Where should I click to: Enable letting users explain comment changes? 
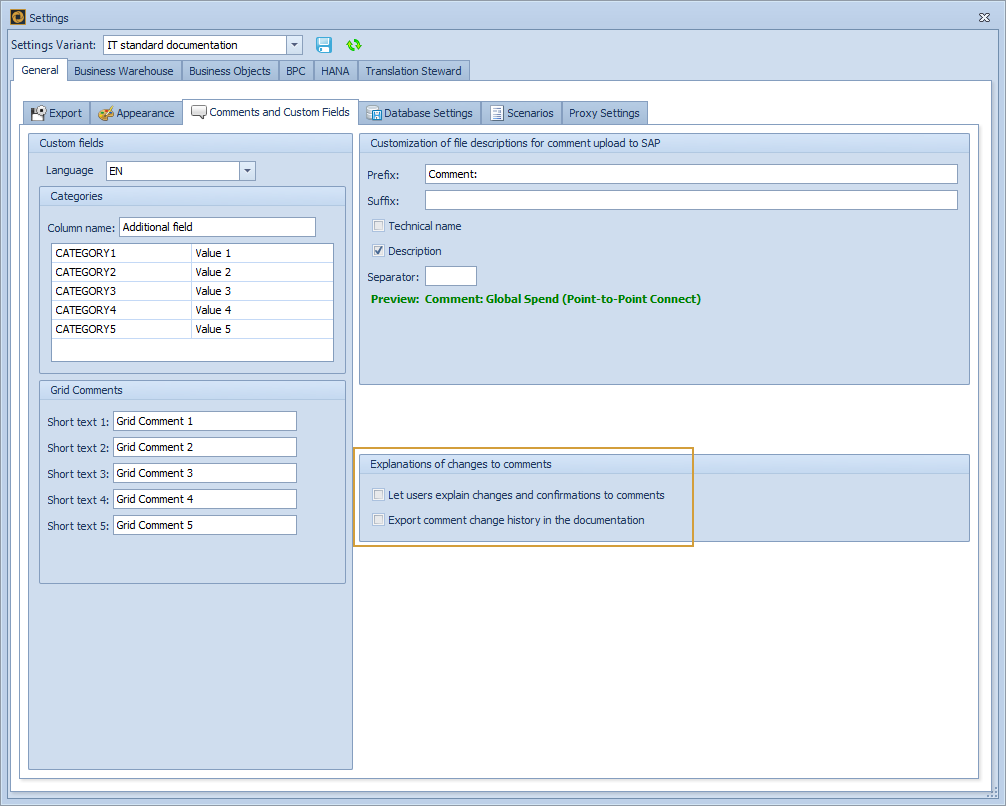point(379,495)
